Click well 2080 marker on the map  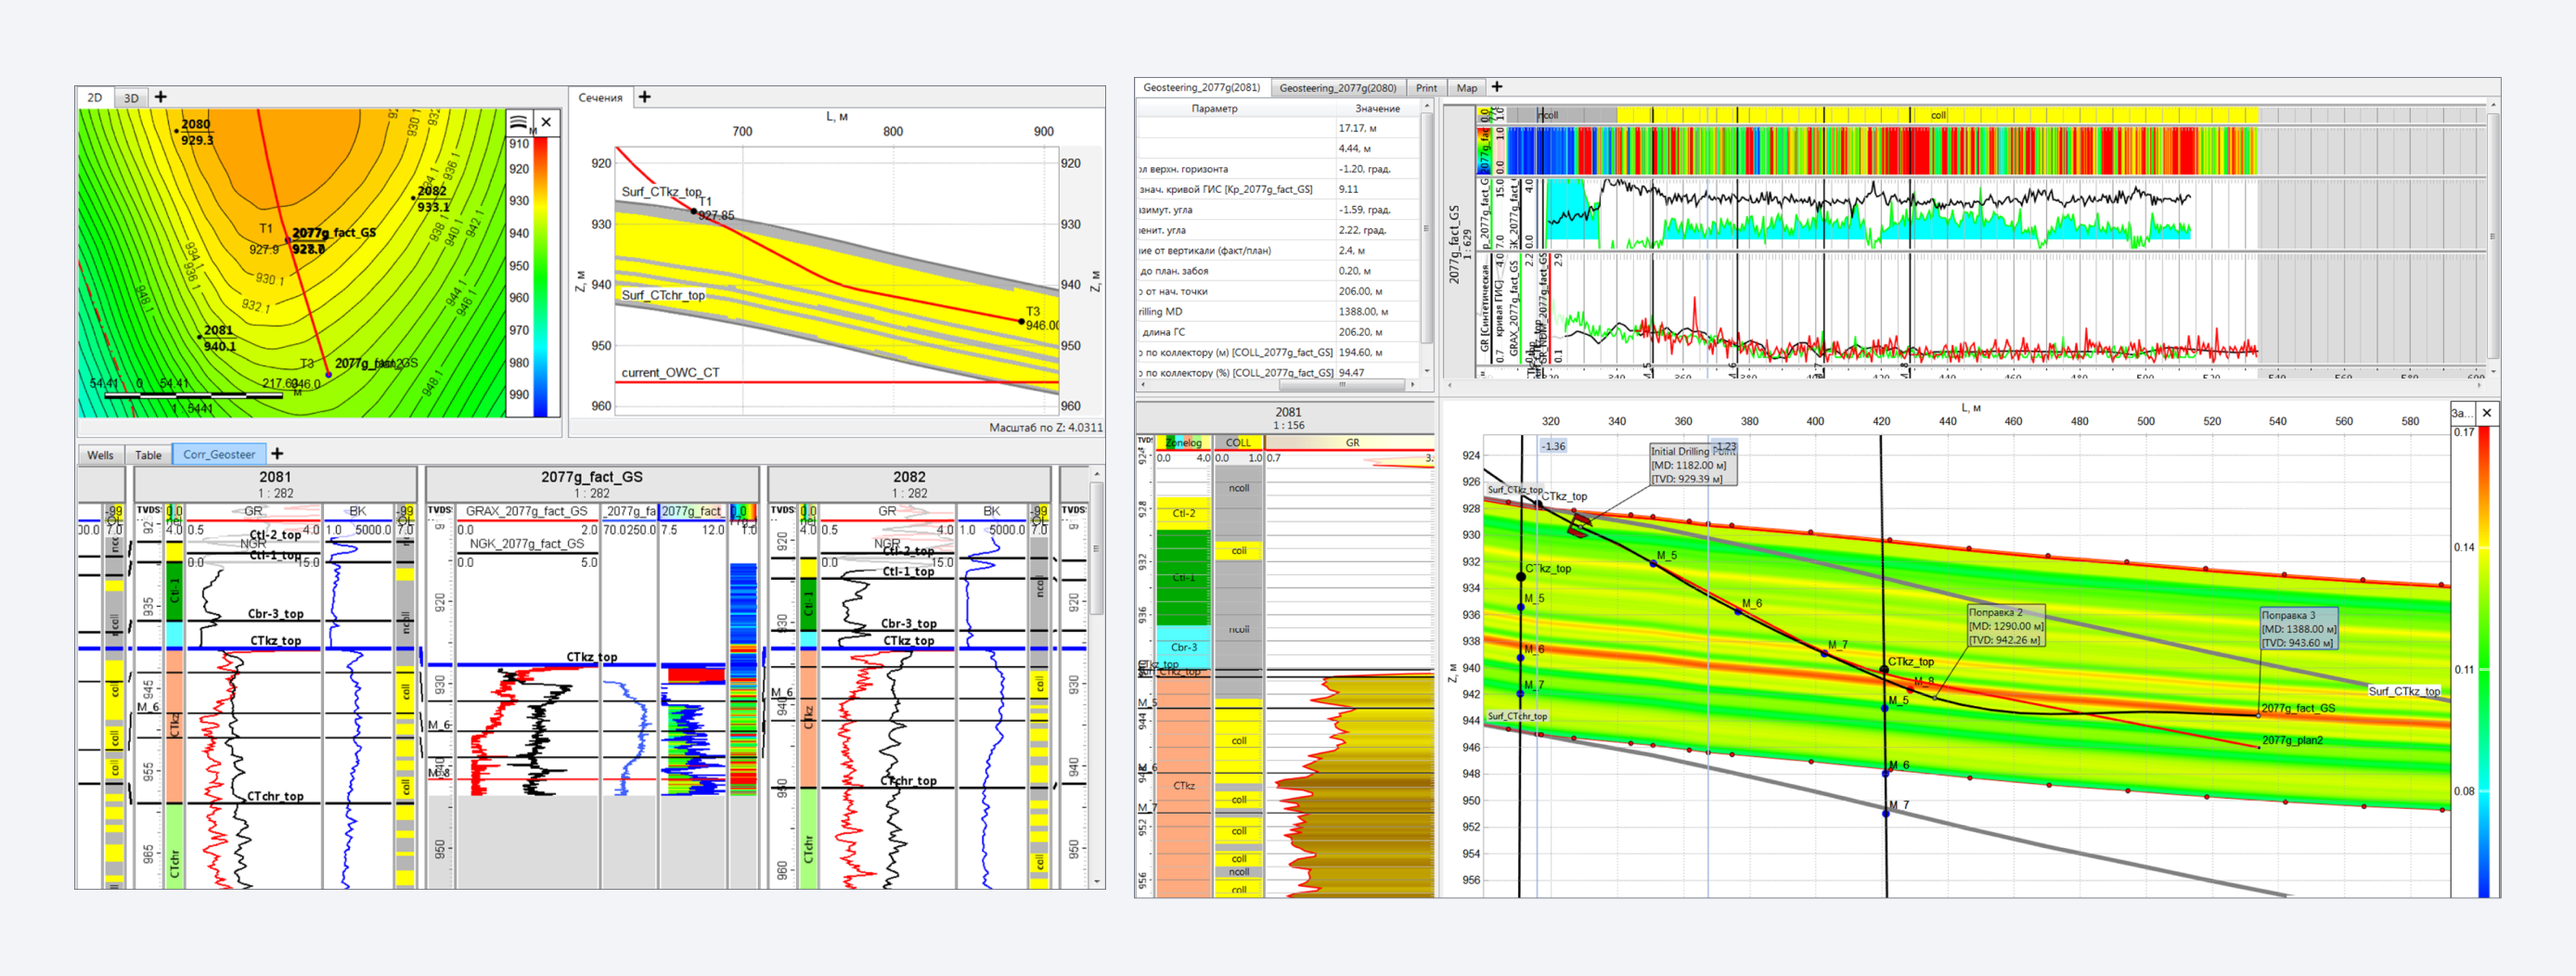tap(177, 131)
